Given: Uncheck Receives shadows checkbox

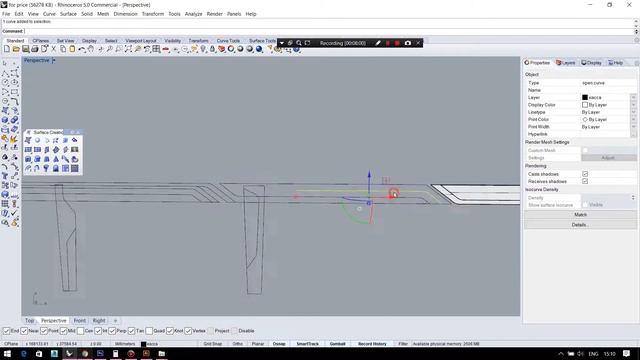Looking at the screenshot, I should [585, 181].
